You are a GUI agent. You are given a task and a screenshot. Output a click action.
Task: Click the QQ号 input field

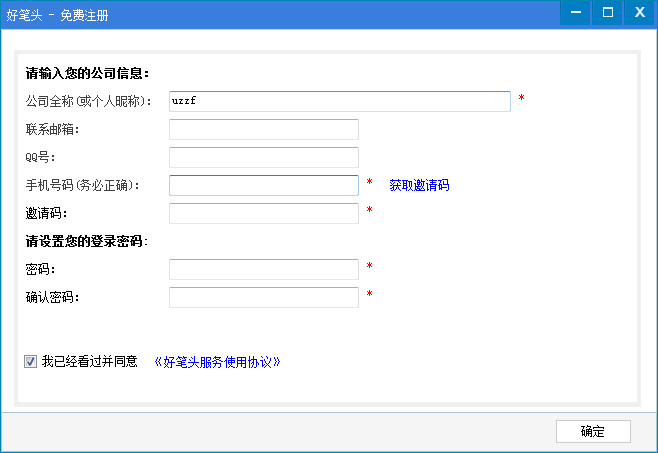coord(264,157)
